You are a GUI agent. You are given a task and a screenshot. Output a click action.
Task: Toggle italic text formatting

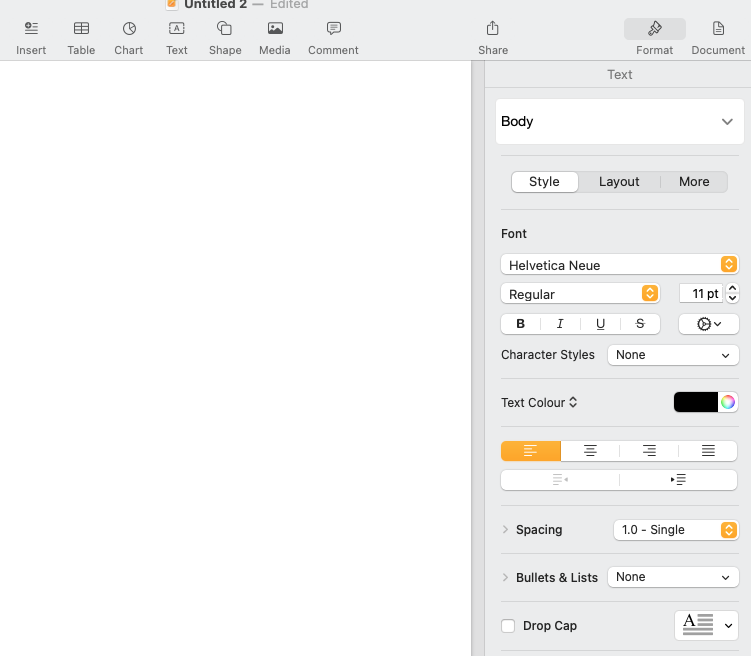tap(560, 324)
